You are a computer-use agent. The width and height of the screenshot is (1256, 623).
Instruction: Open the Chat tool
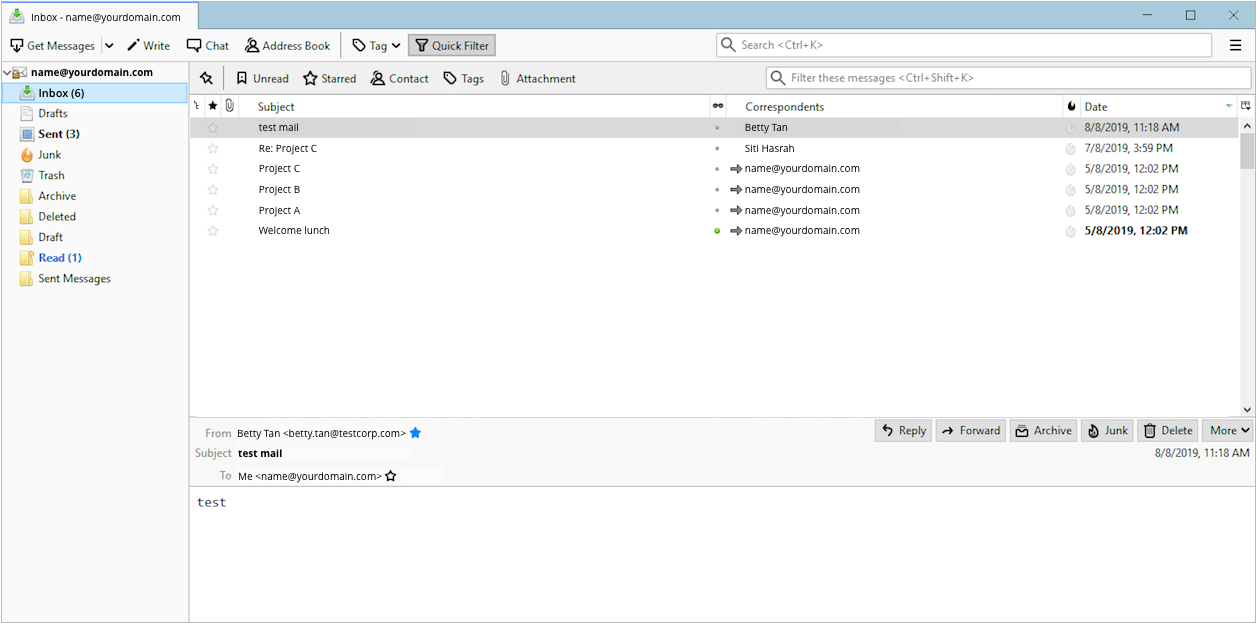tap(207, 46)
